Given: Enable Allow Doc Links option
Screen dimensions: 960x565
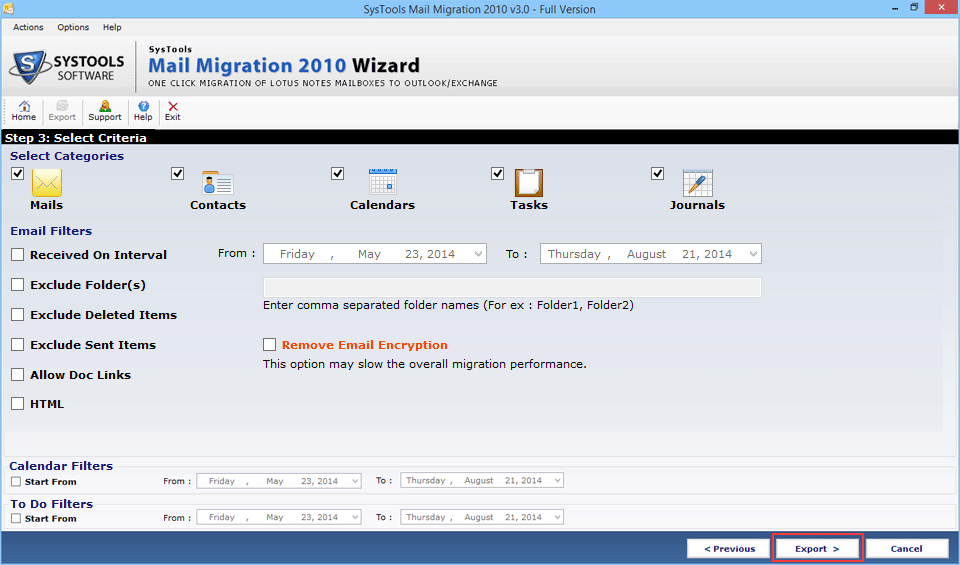Looking at the screenshot, I should pyautogui.click(x=18, y=375).
